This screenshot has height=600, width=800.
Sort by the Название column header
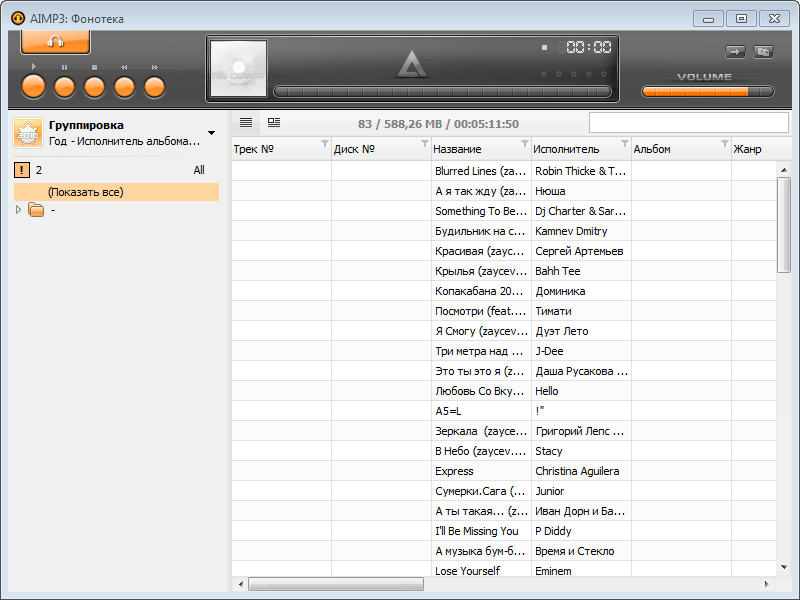482,149
